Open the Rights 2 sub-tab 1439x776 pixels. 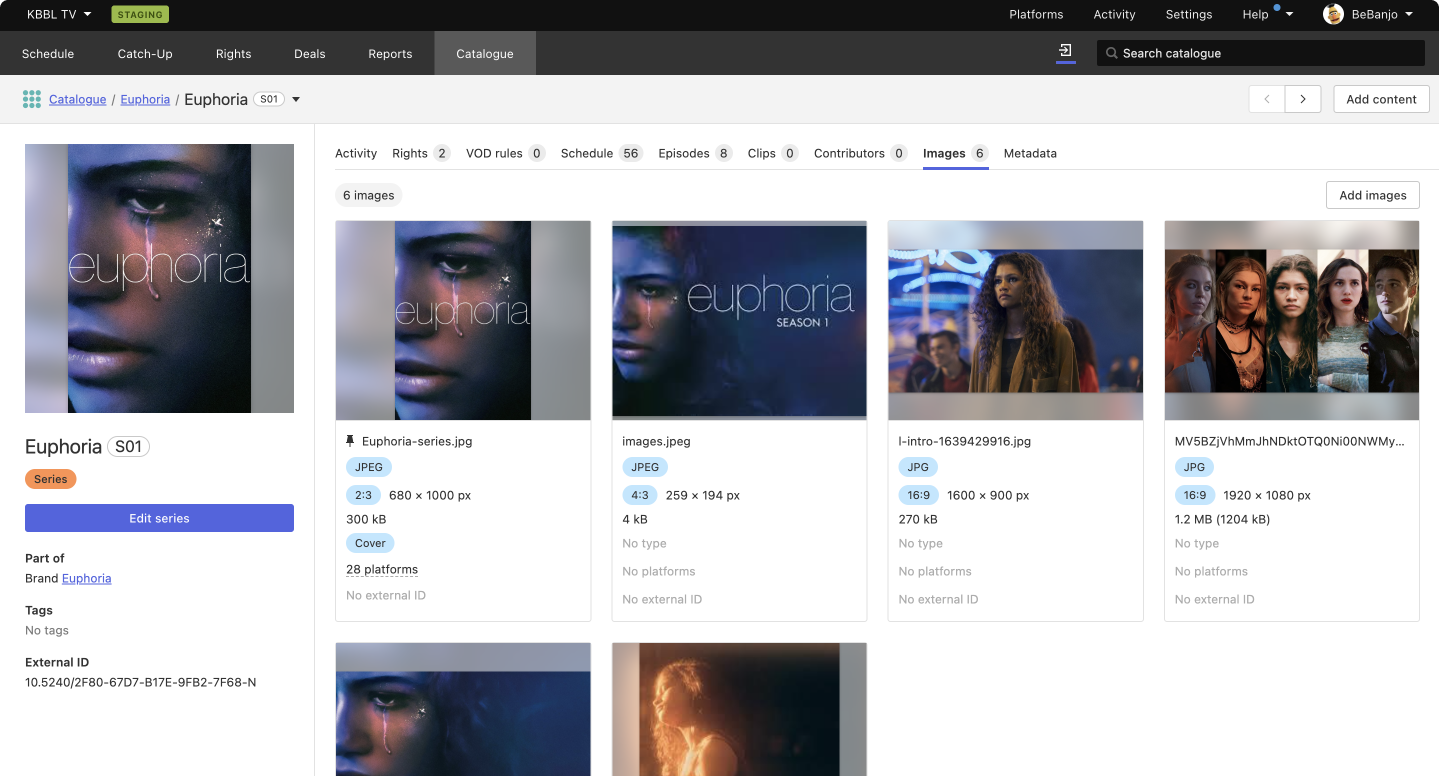[x=421, y=153]
